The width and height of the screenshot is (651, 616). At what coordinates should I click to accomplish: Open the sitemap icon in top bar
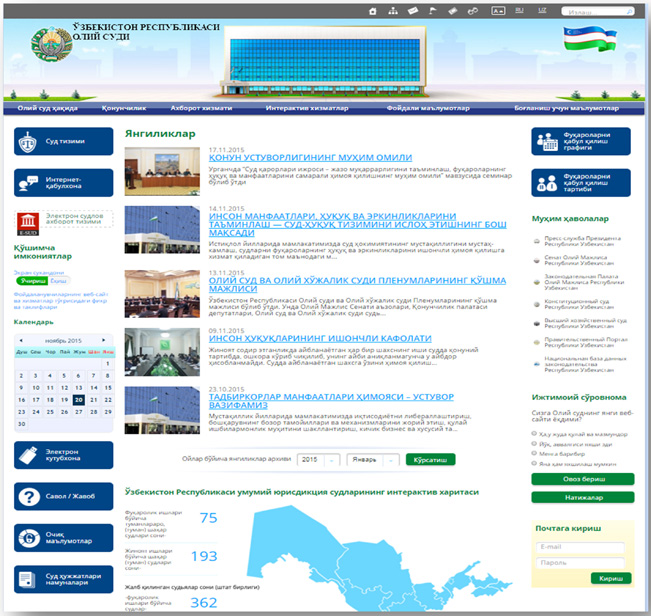coord(393,10)
